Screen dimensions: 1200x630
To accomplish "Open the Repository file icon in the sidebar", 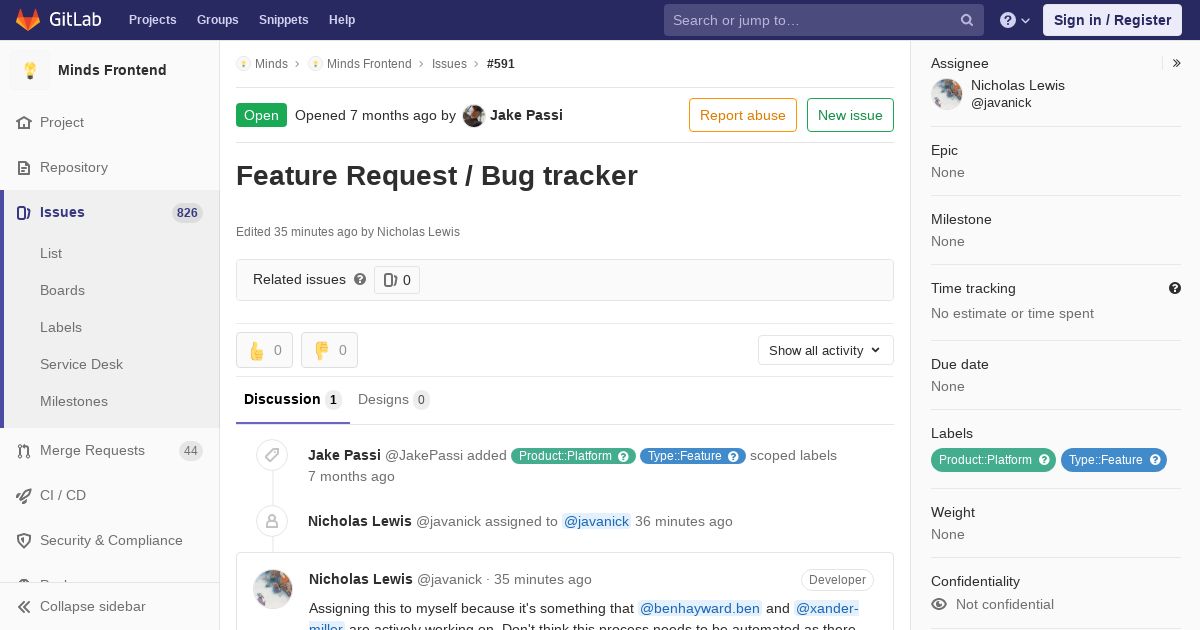I will (x=24, y=168).
